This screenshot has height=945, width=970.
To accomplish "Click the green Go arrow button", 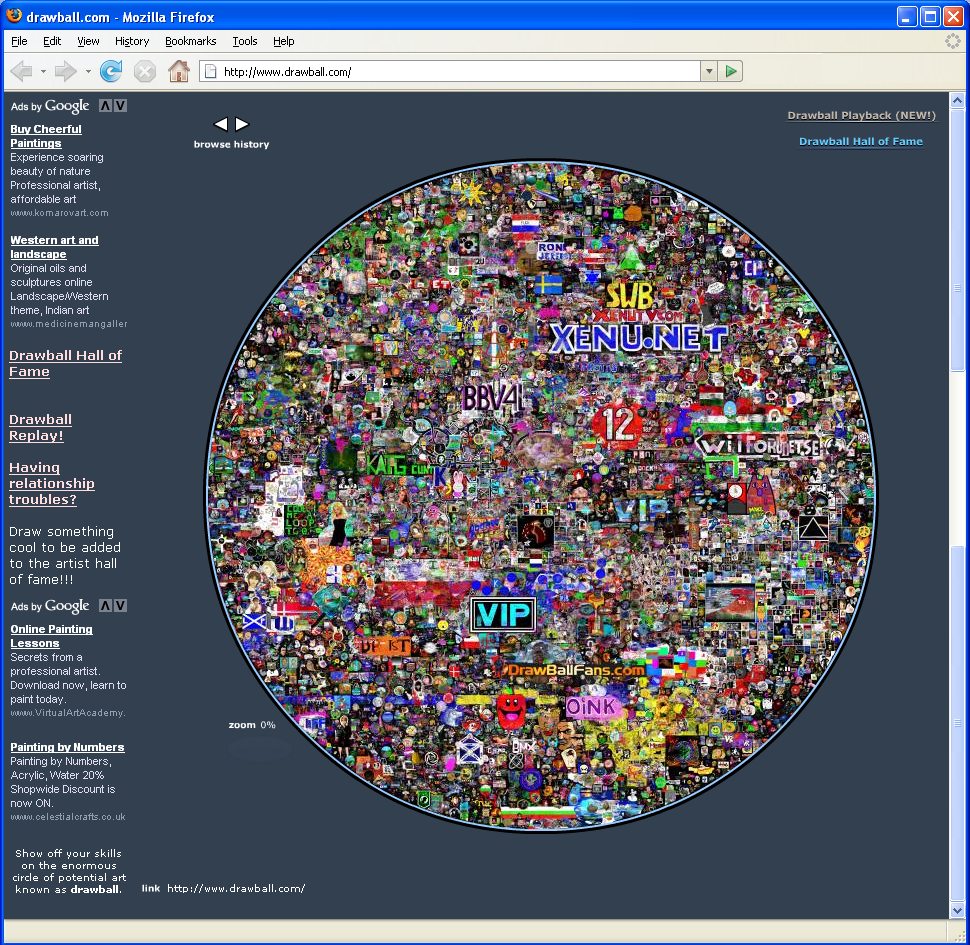I will (731, 72).
